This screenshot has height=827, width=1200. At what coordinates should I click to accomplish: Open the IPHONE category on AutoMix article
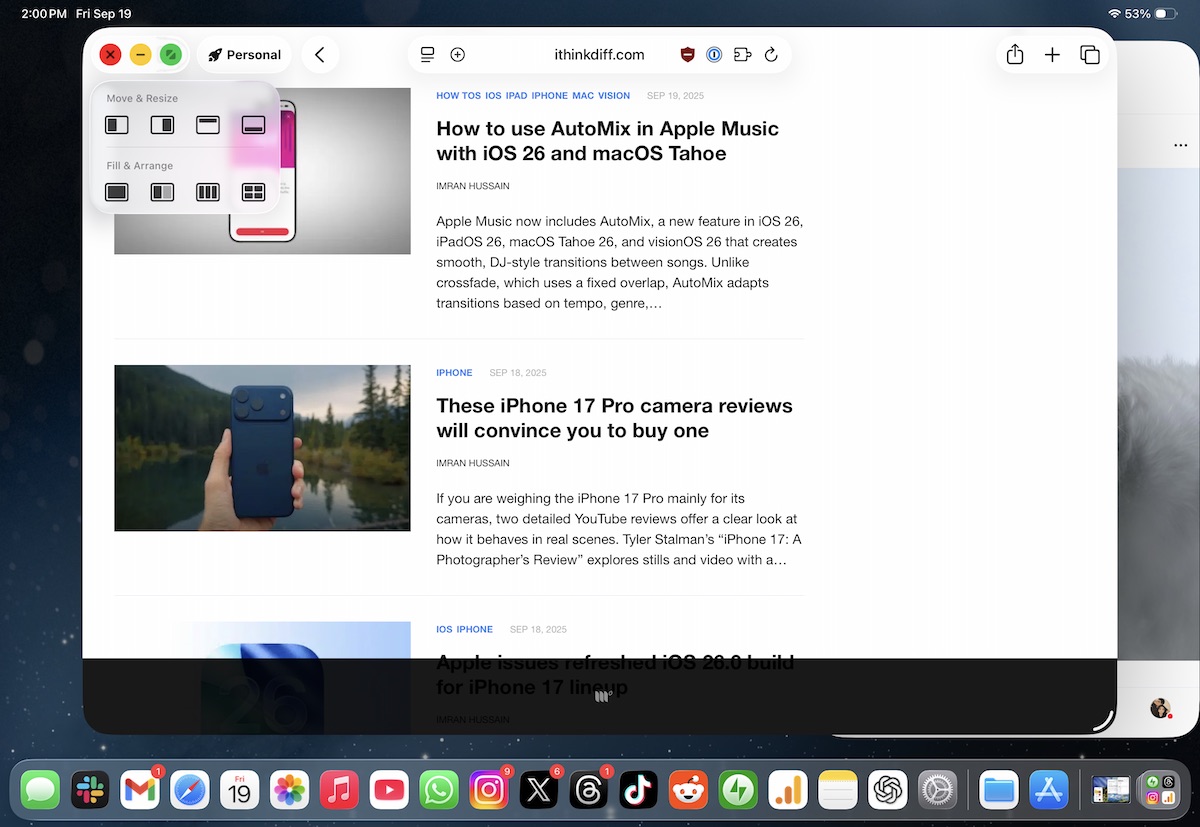coord(549,96)
